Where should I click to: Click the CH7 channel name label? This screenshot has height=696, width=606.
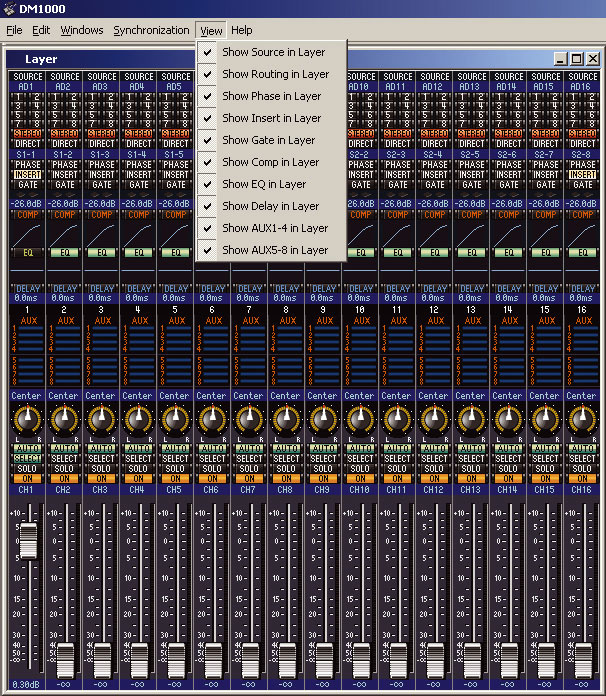click(x=249, y=490)
